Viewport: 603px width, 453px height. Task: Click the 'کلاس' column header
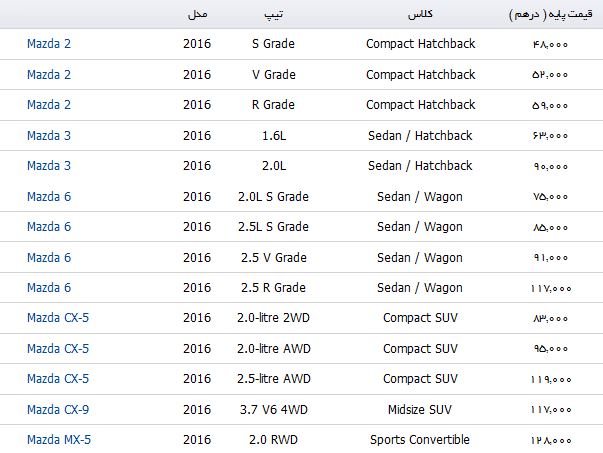click(x=420, y=15)
